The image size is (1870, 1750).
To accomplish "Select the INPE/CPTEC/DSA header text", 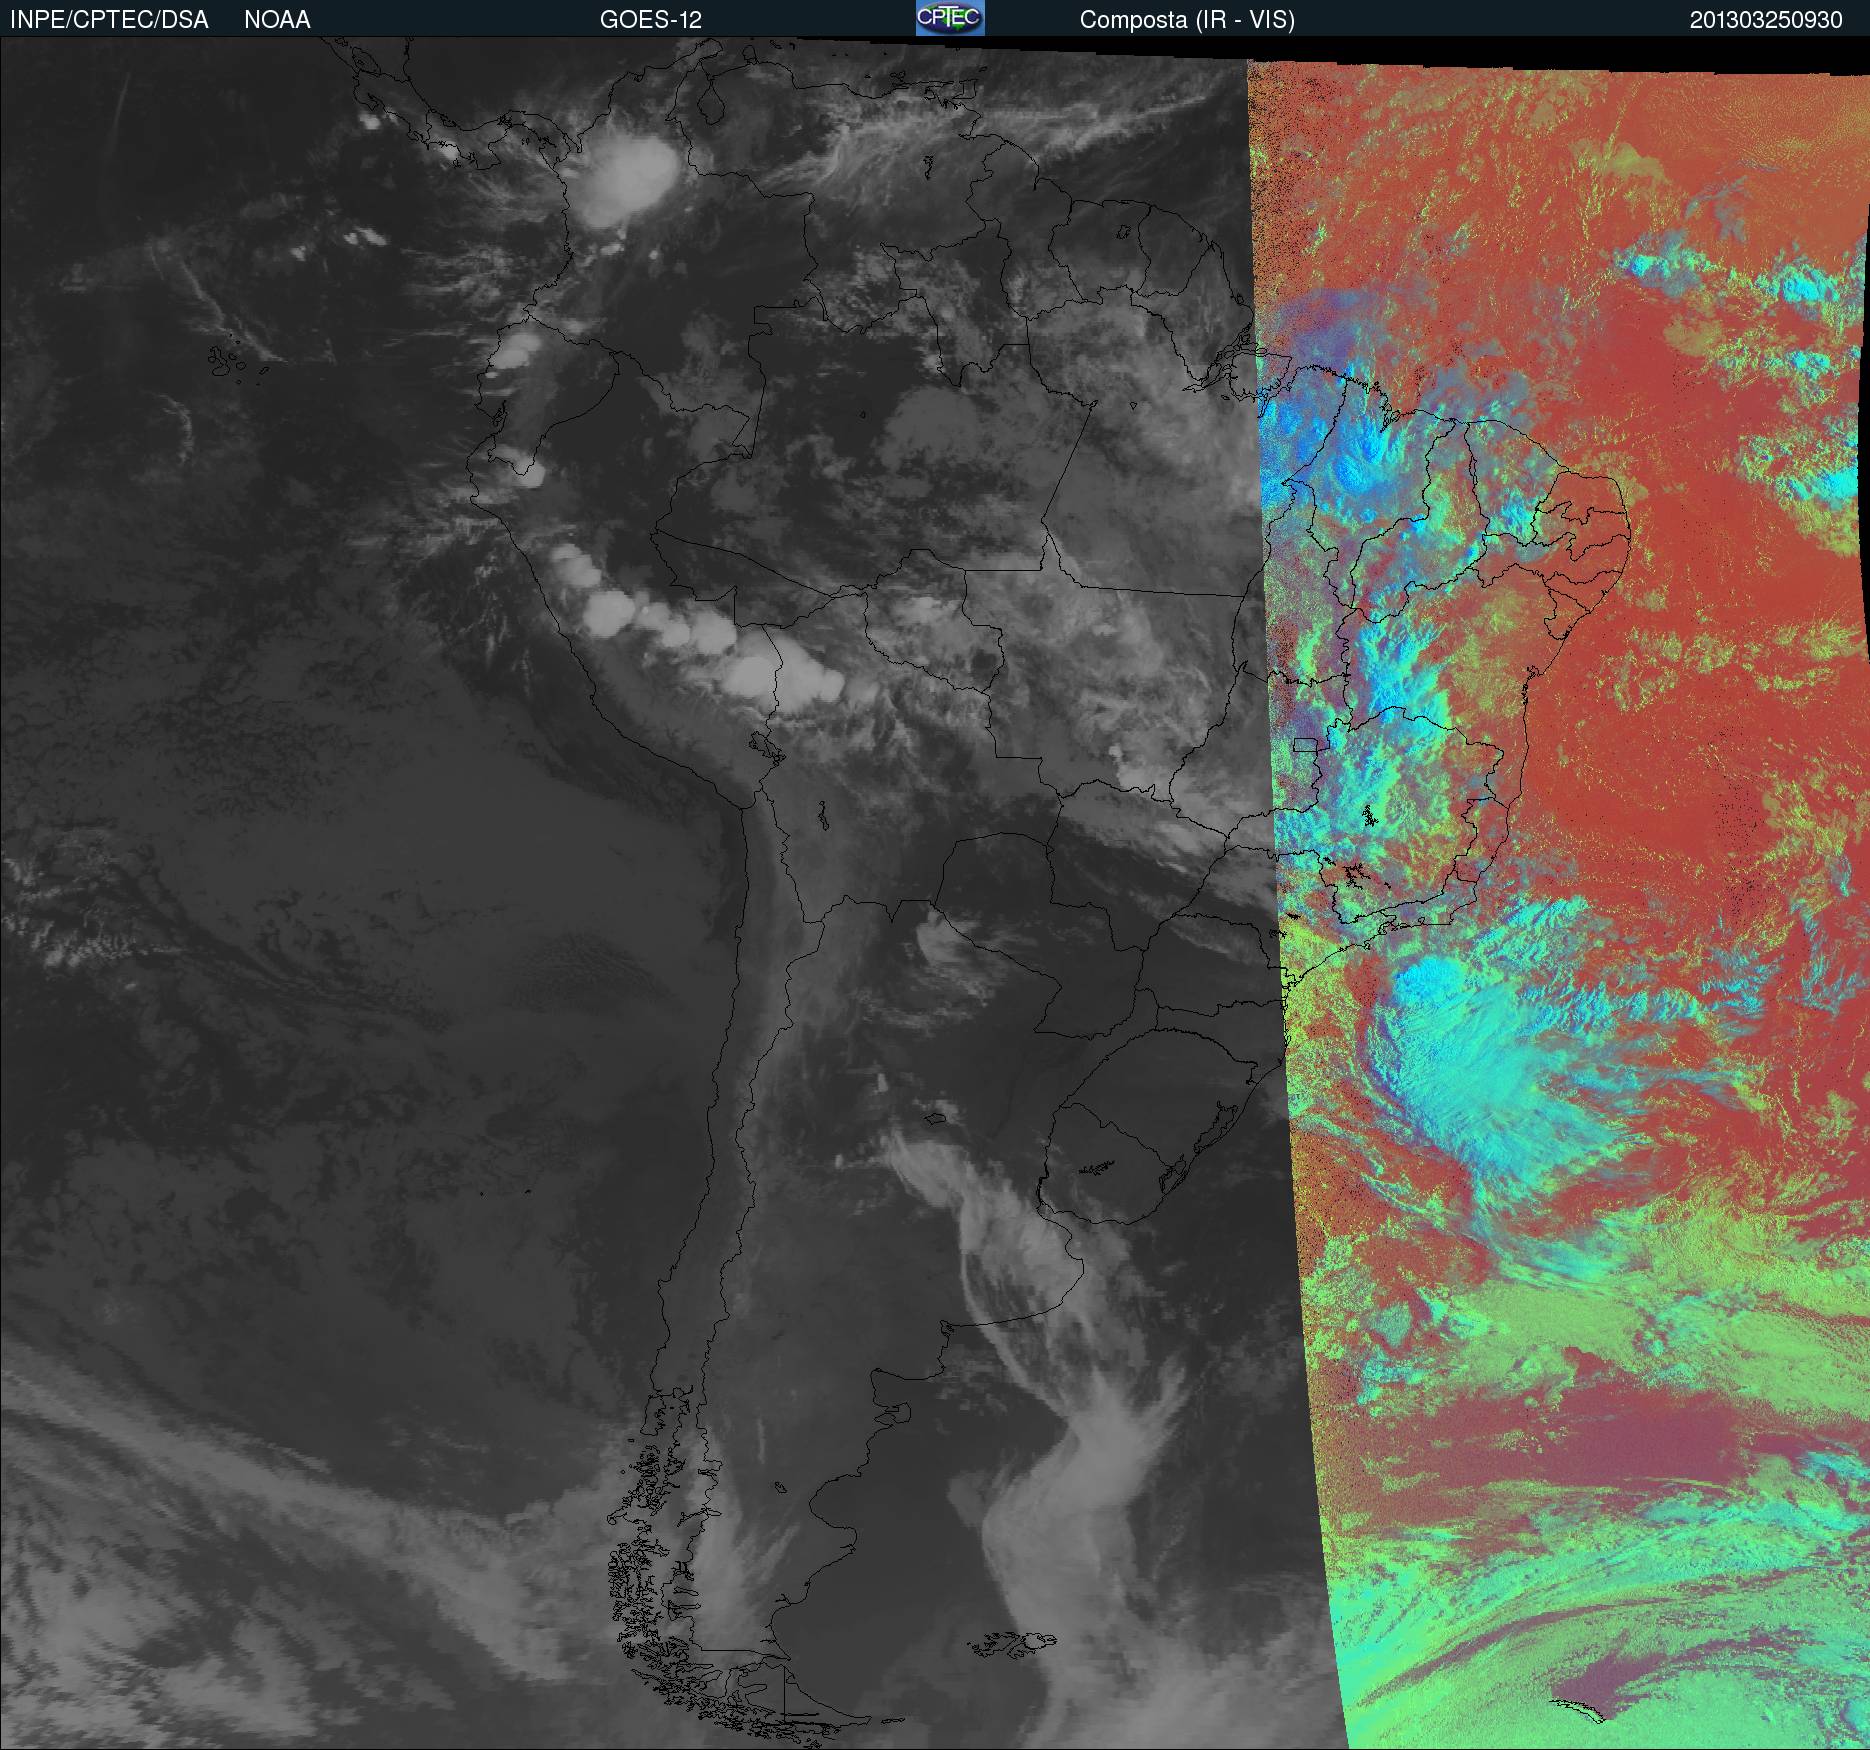I will pos(109,20).
